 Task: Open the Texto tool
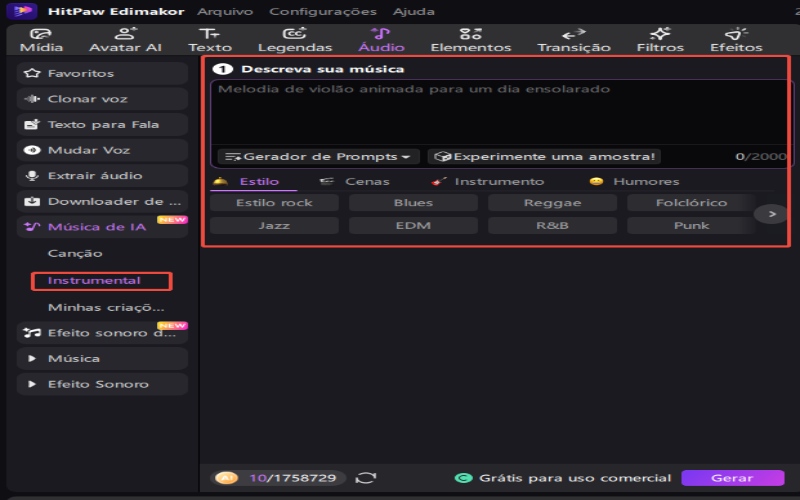(210, 40)
